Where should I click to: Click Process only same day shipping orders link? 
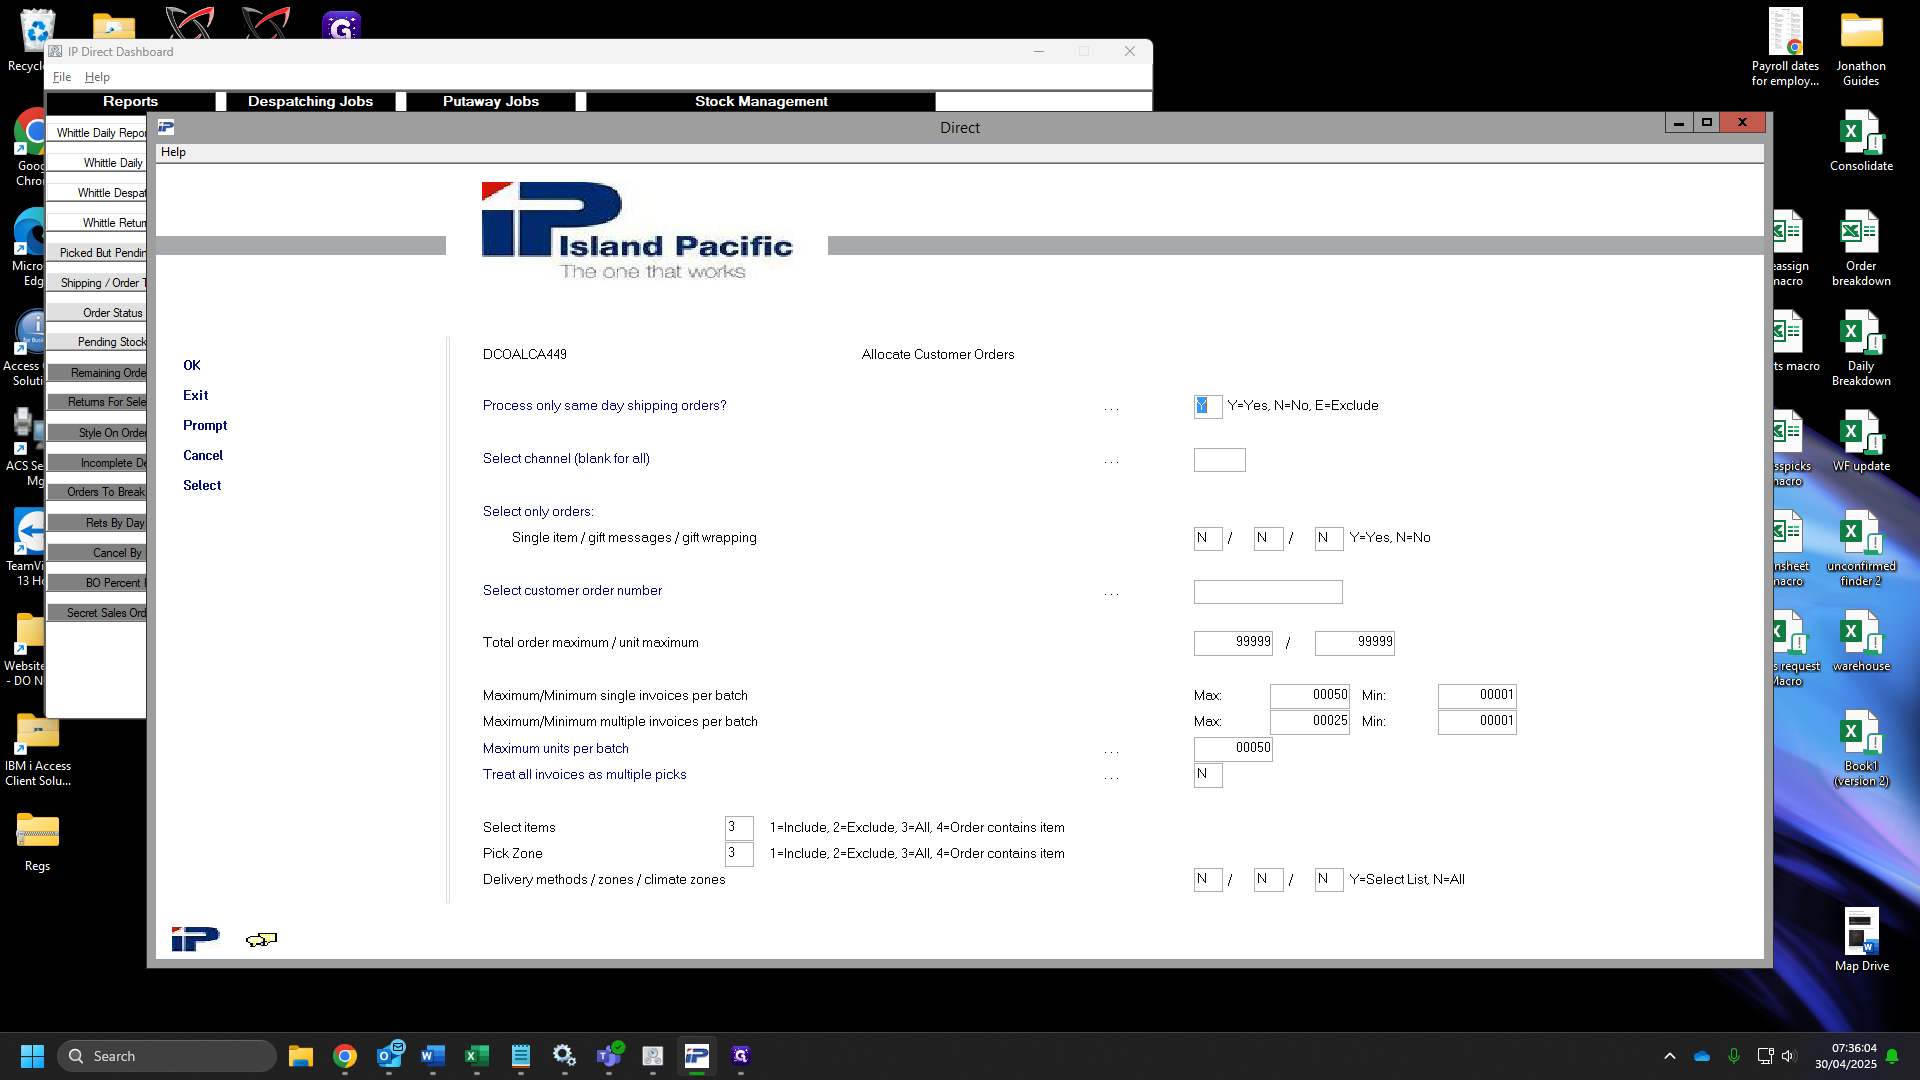(x=605, y=405)
